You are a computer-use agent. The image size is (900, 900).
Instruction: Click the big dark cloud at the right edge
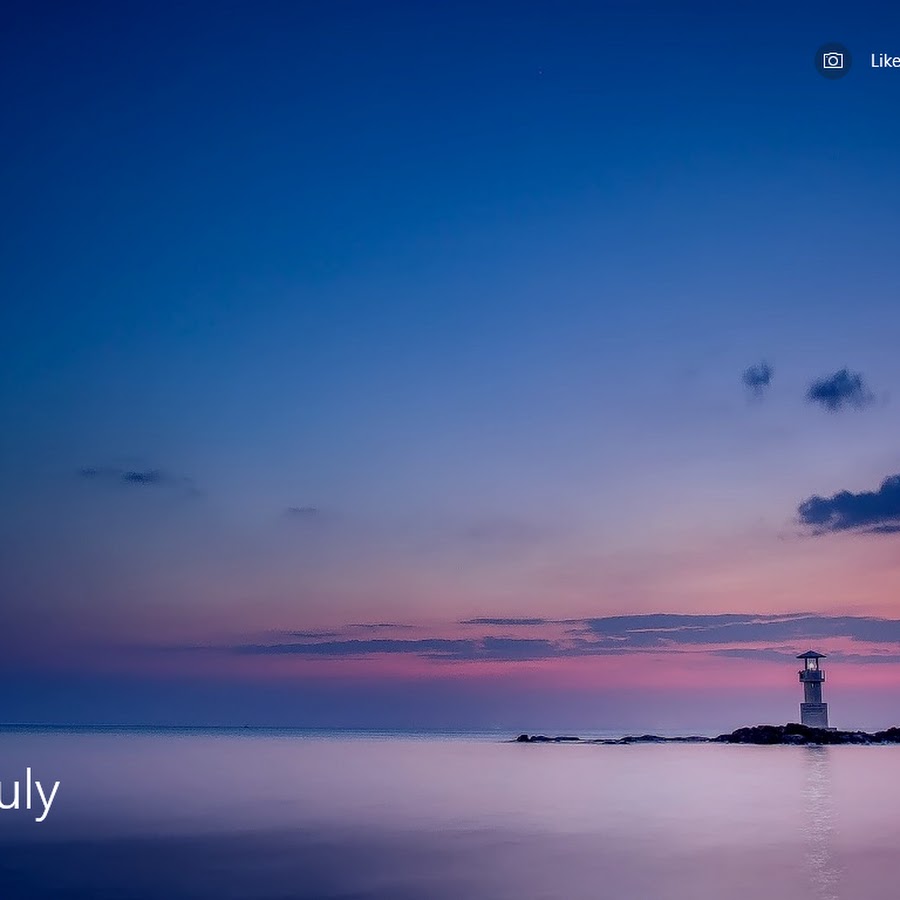point(855,509)
